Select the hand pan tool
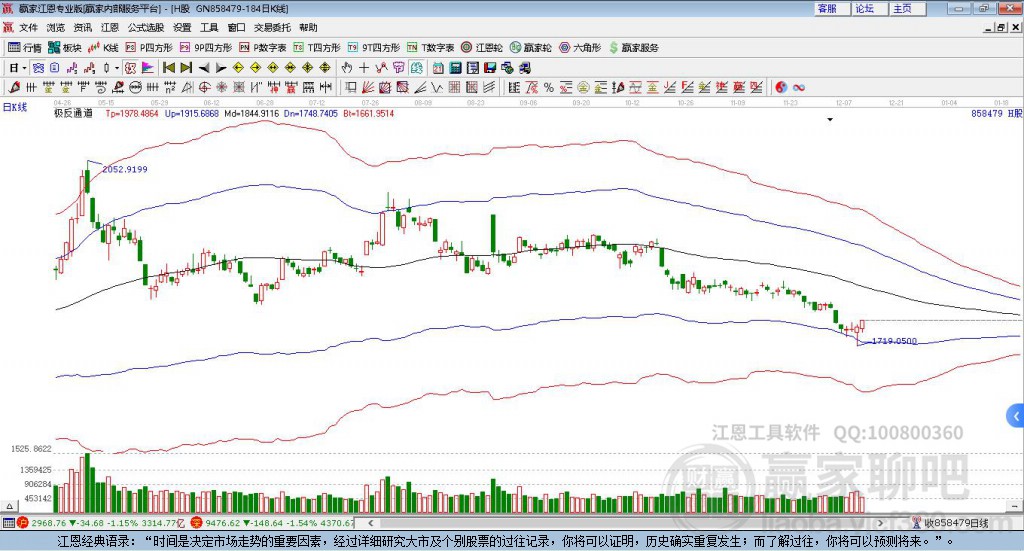The image size is (1024, 551). pyautogui.click(x=347, y=68)
